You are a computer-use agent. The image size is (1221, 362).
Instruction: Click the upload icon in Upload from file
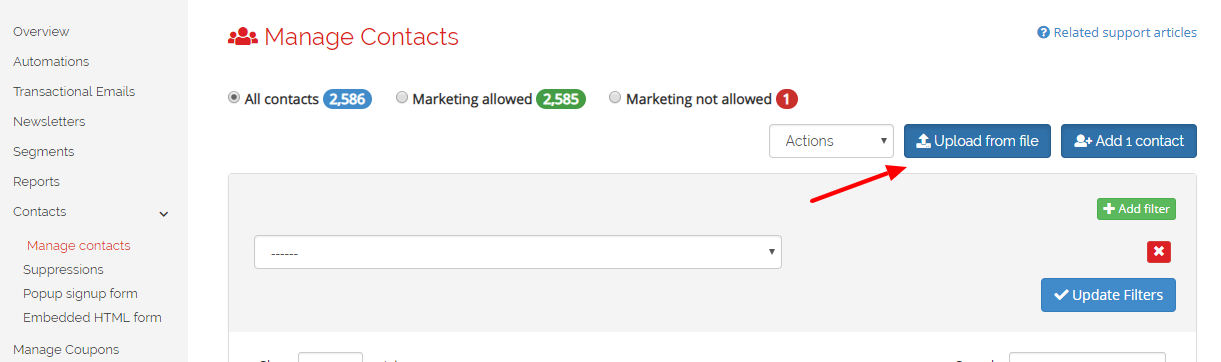point(924,141)
